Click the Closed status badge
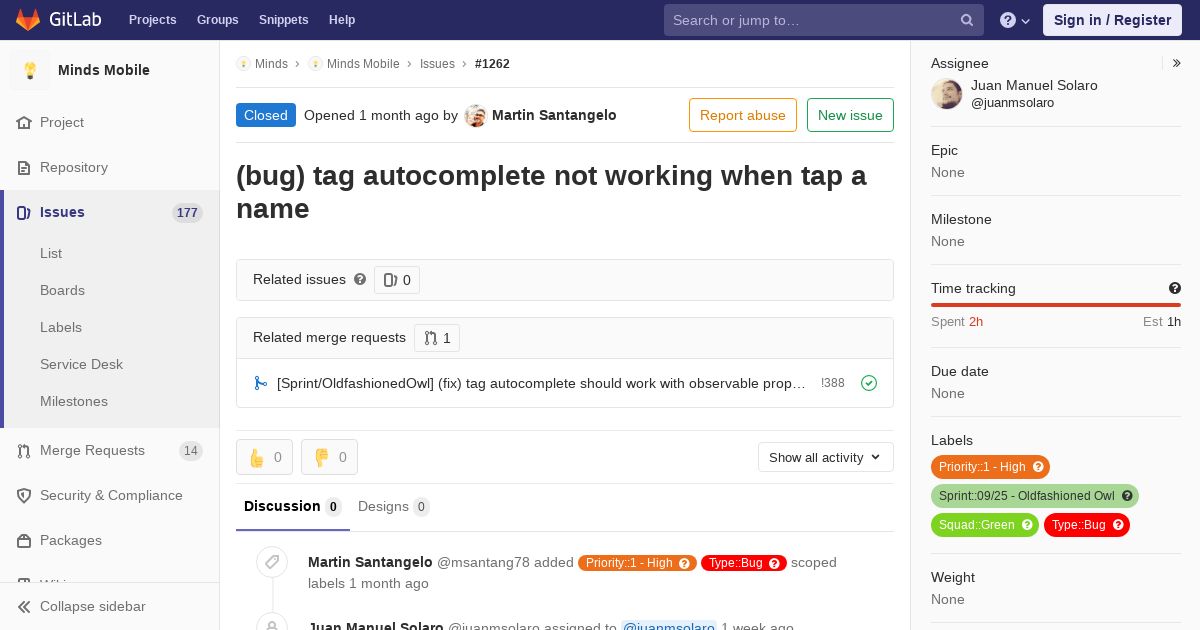The image size is (1200, 630). (x=266, y=115)
